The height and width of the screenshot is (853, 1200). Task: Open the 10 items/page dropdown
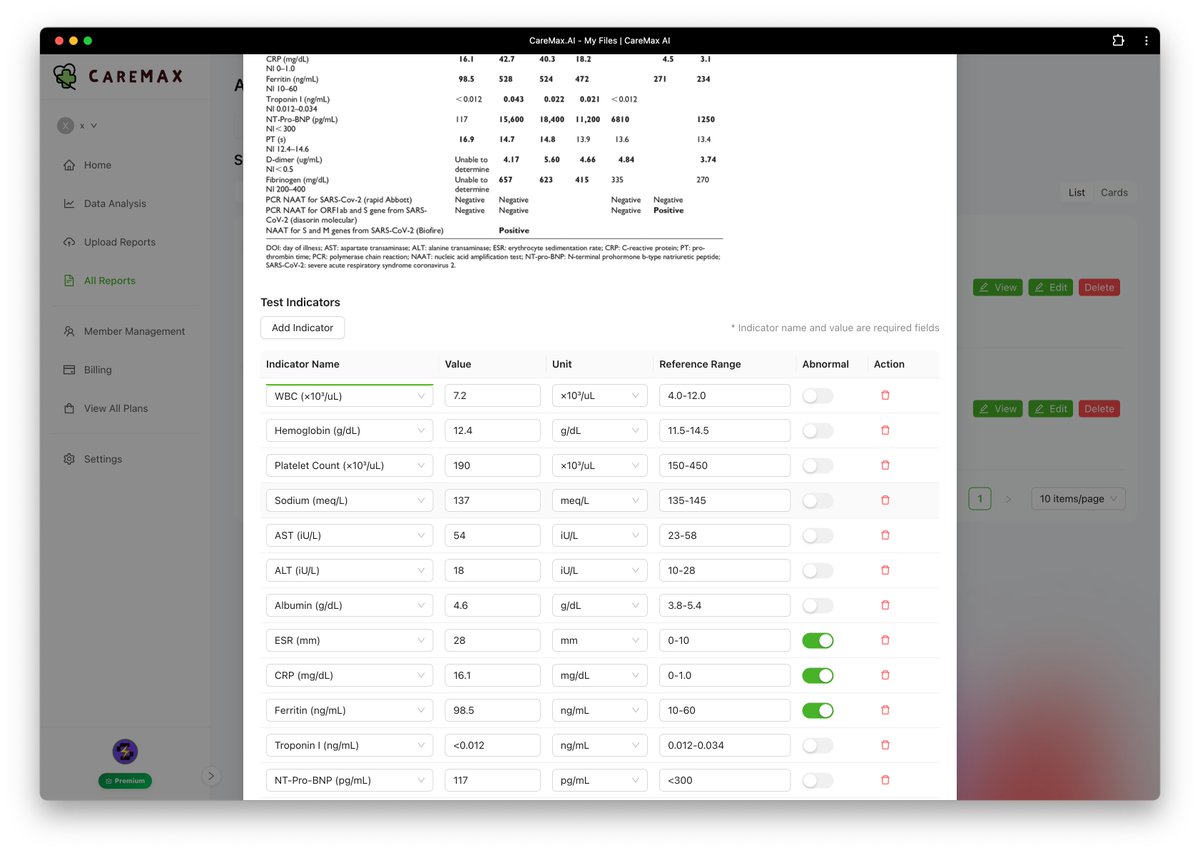point(1078,498)
